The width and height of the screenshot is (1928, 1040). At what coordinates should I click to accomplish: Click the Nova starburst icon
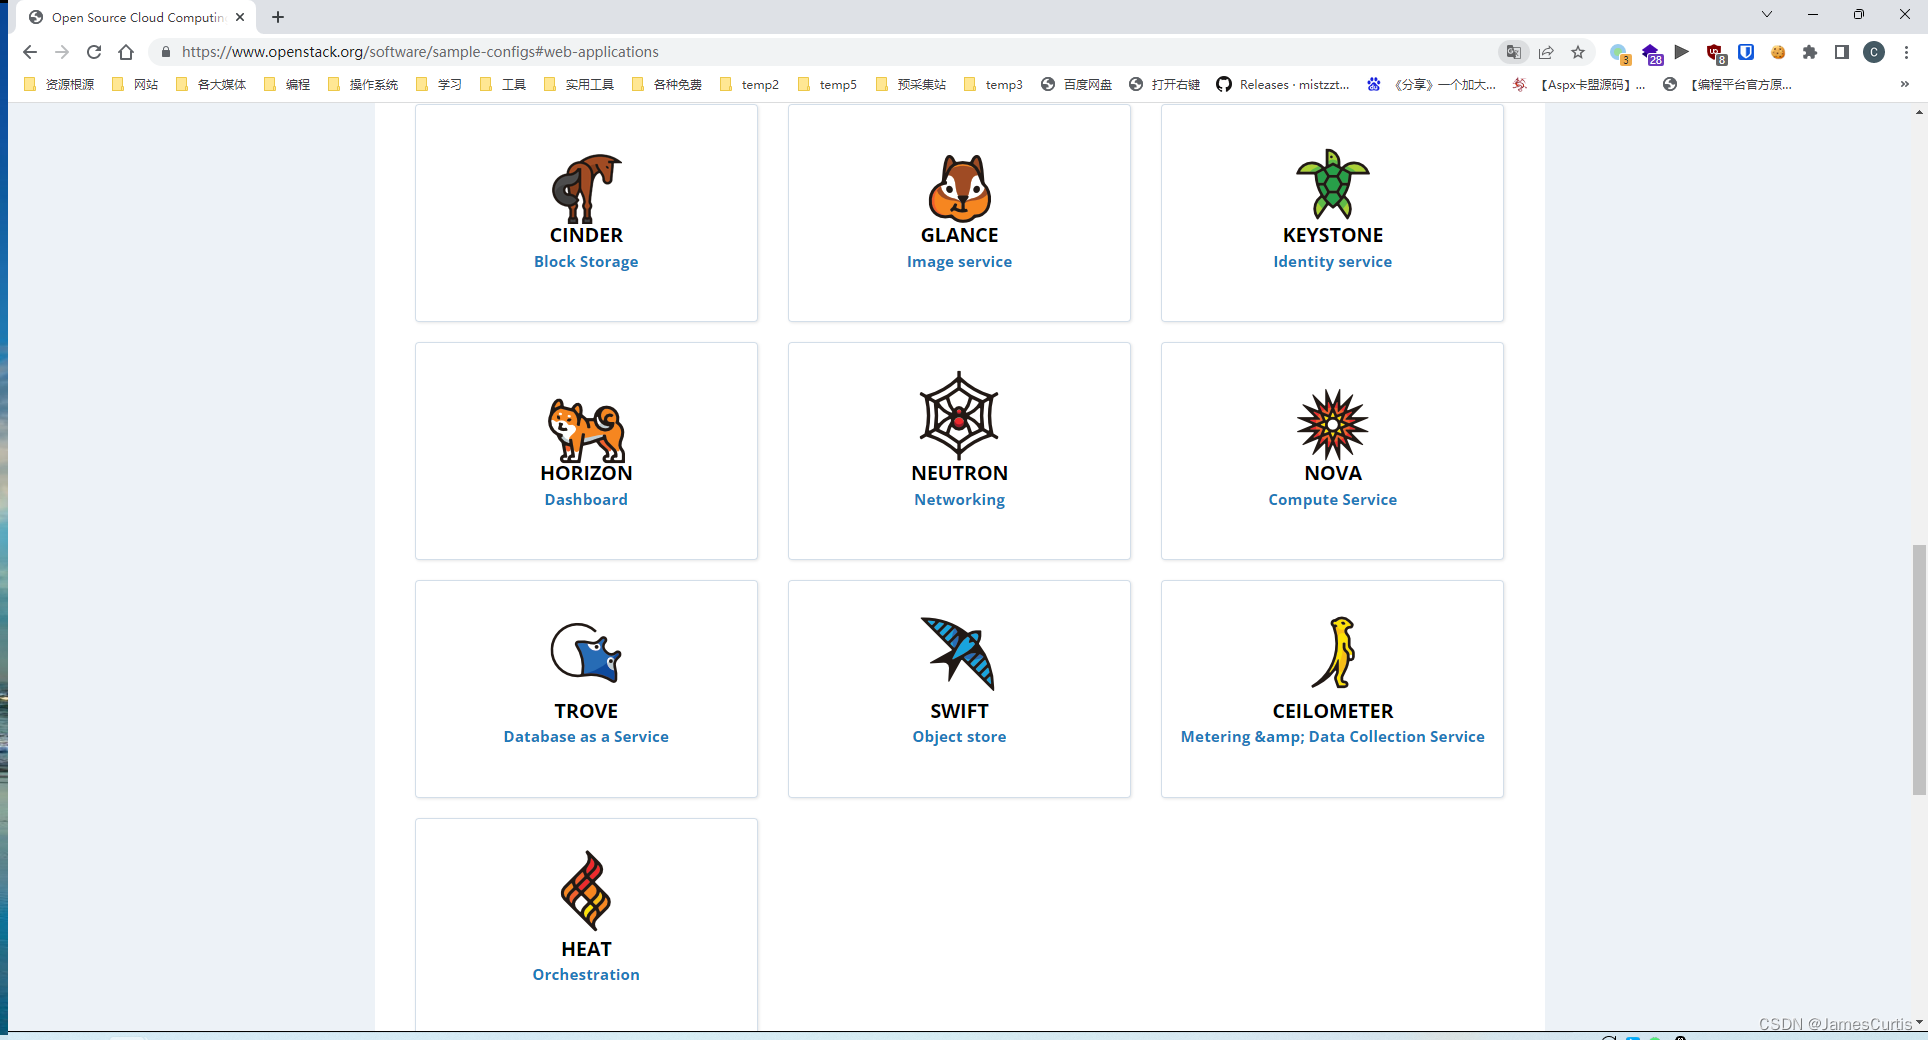tap(1333, 424)
